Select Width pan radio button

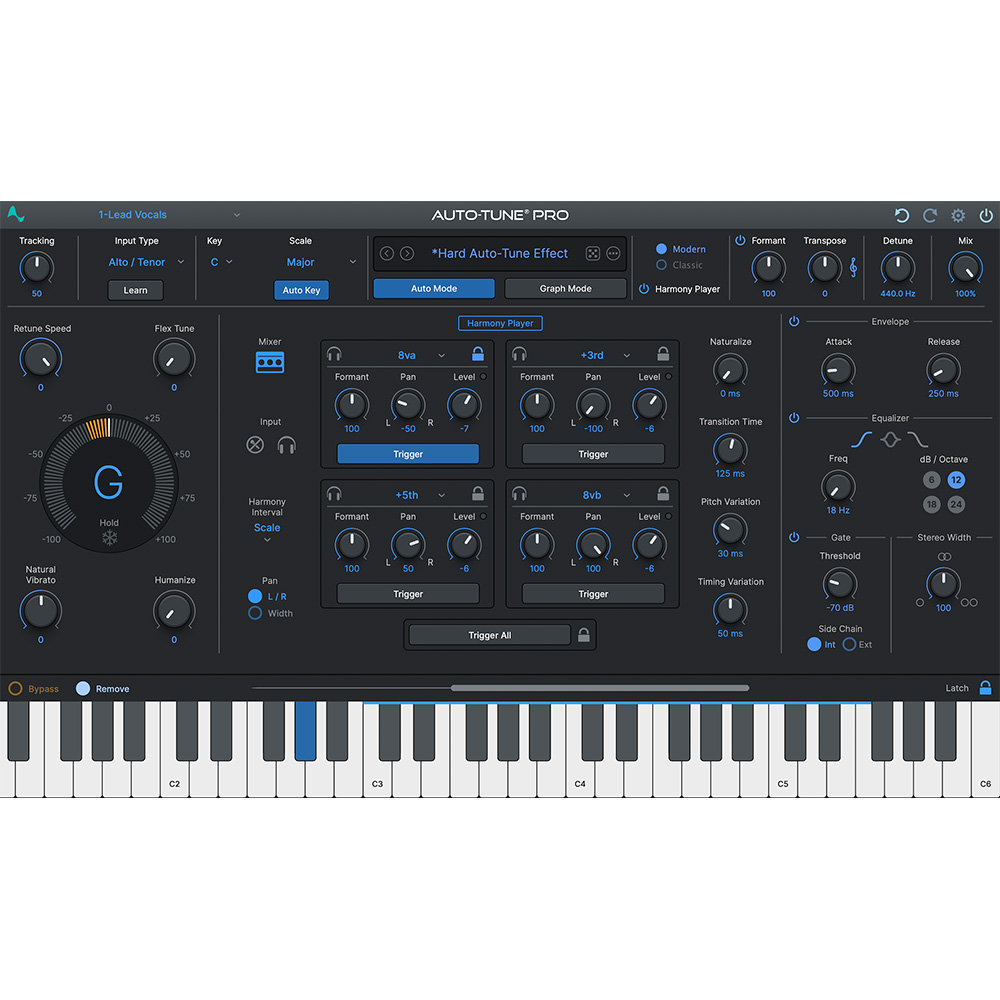point(255,613)
